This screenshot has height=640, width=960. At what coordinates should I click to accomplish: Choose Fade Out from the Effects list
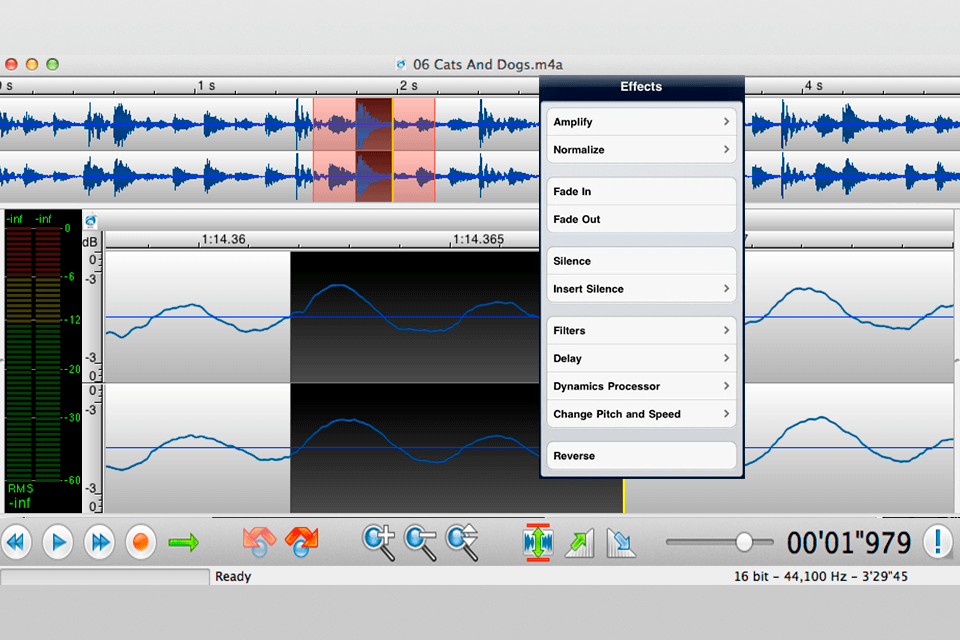641,219
